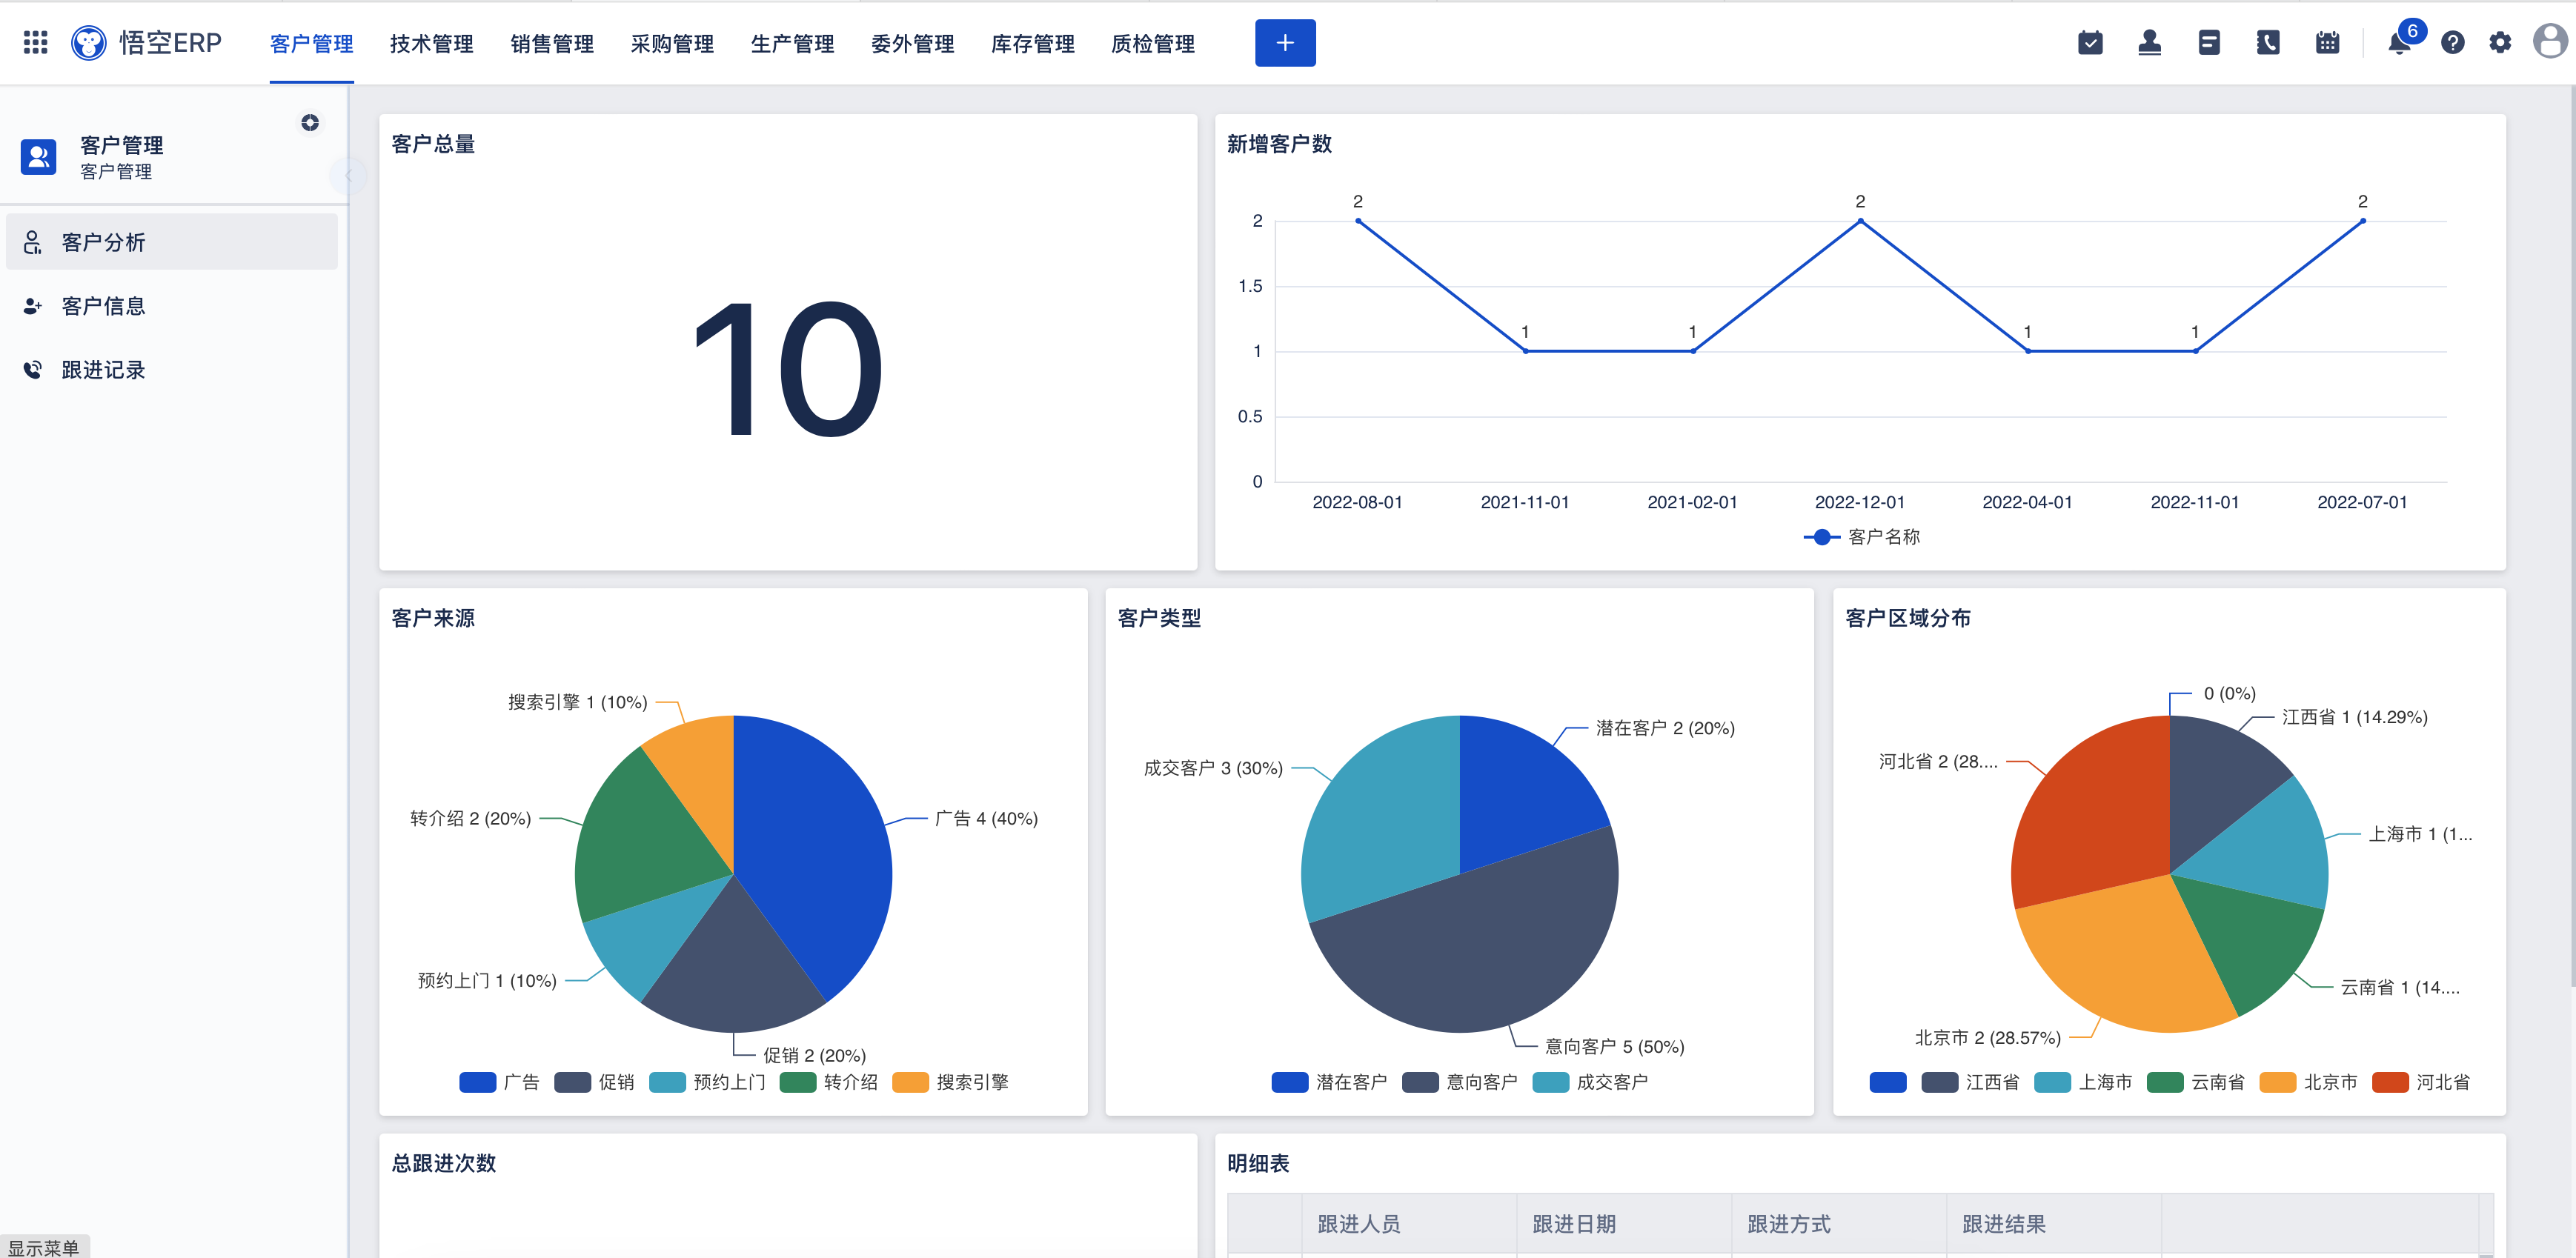This screenshot has width=2576, height=1258.
Task: Open 跟进记录 sidebar entry
Action: (103, 370)
